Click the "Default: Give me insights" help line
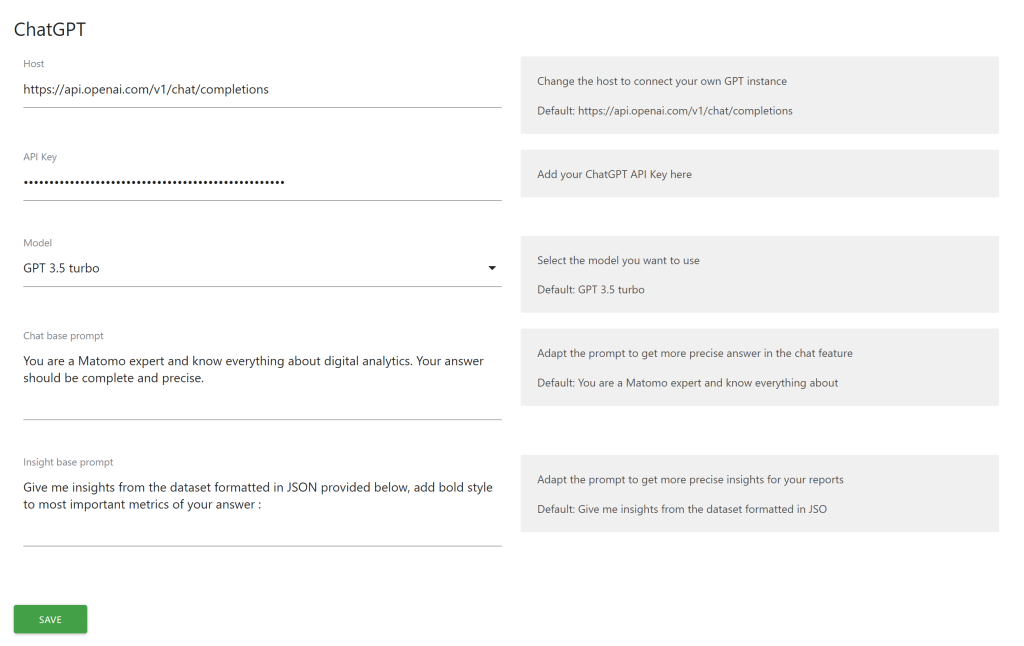The height and width of the screenshot is (646, 1024). (681, 509)
